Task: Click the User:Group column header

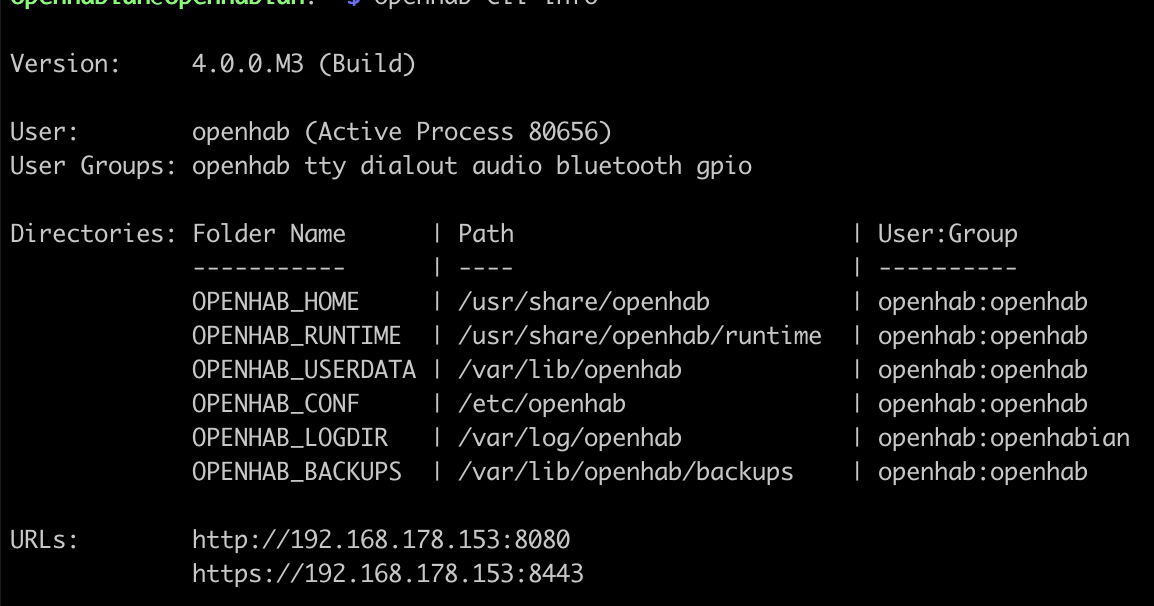Action: (x=947, y=234)
